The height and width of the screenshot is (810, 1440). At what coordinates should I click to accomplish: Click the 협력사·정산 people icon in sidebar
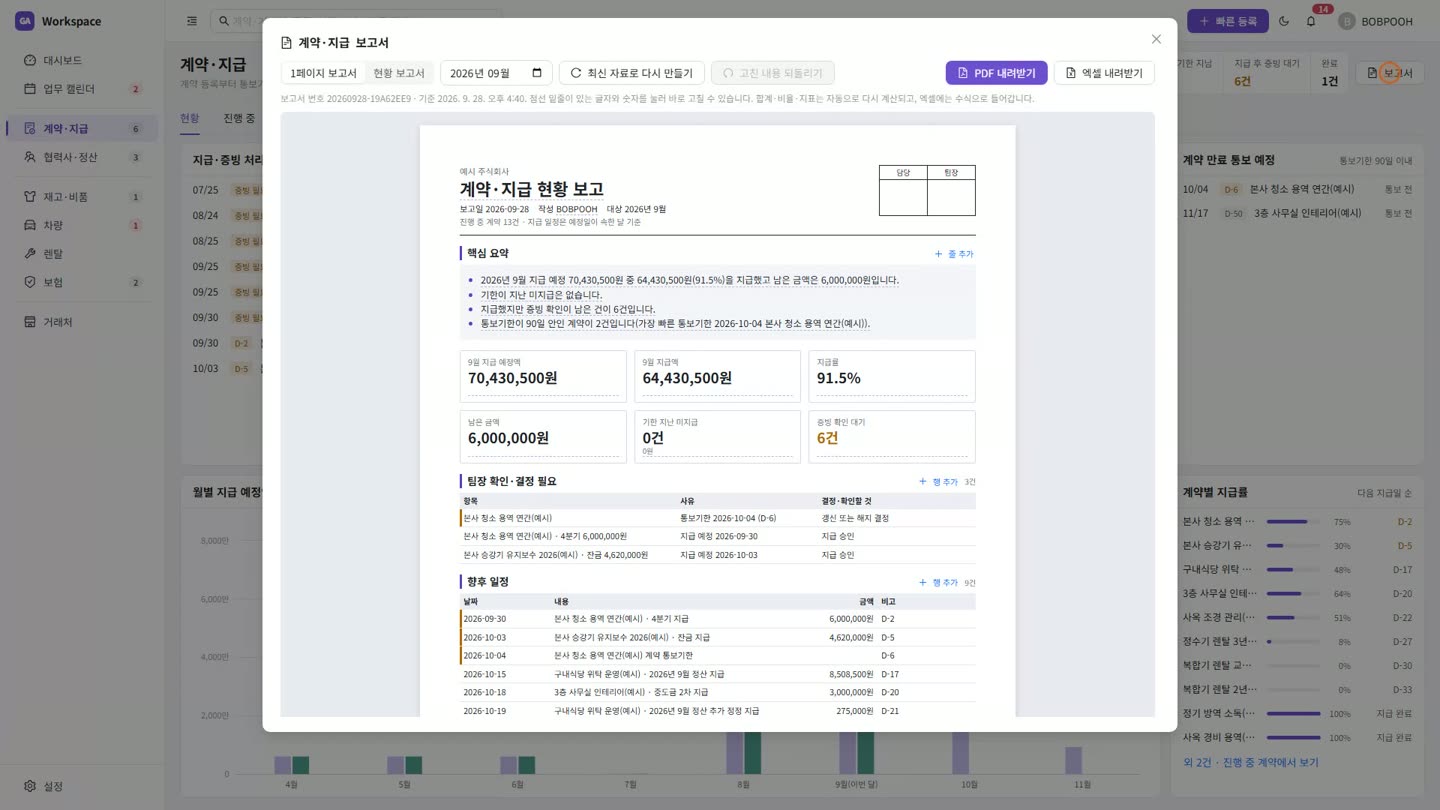click(x=30, y=157)
